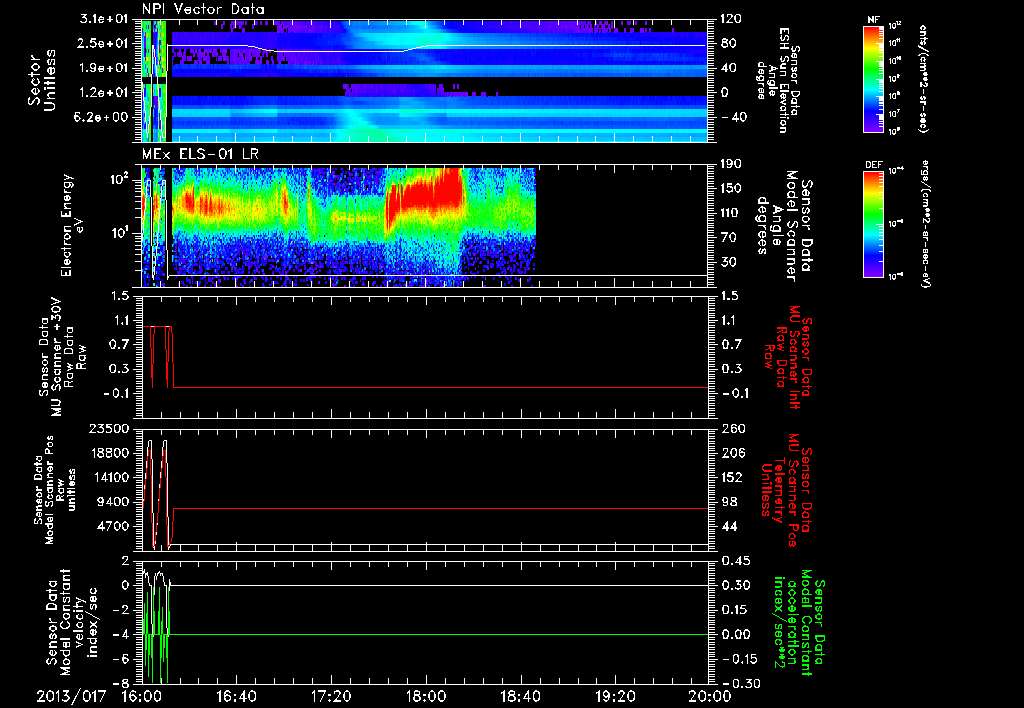The width and height of the screenshot is (1024, 708).
Task: Click the 6.2e+00 sector axis tick
Action: [103, 117]
